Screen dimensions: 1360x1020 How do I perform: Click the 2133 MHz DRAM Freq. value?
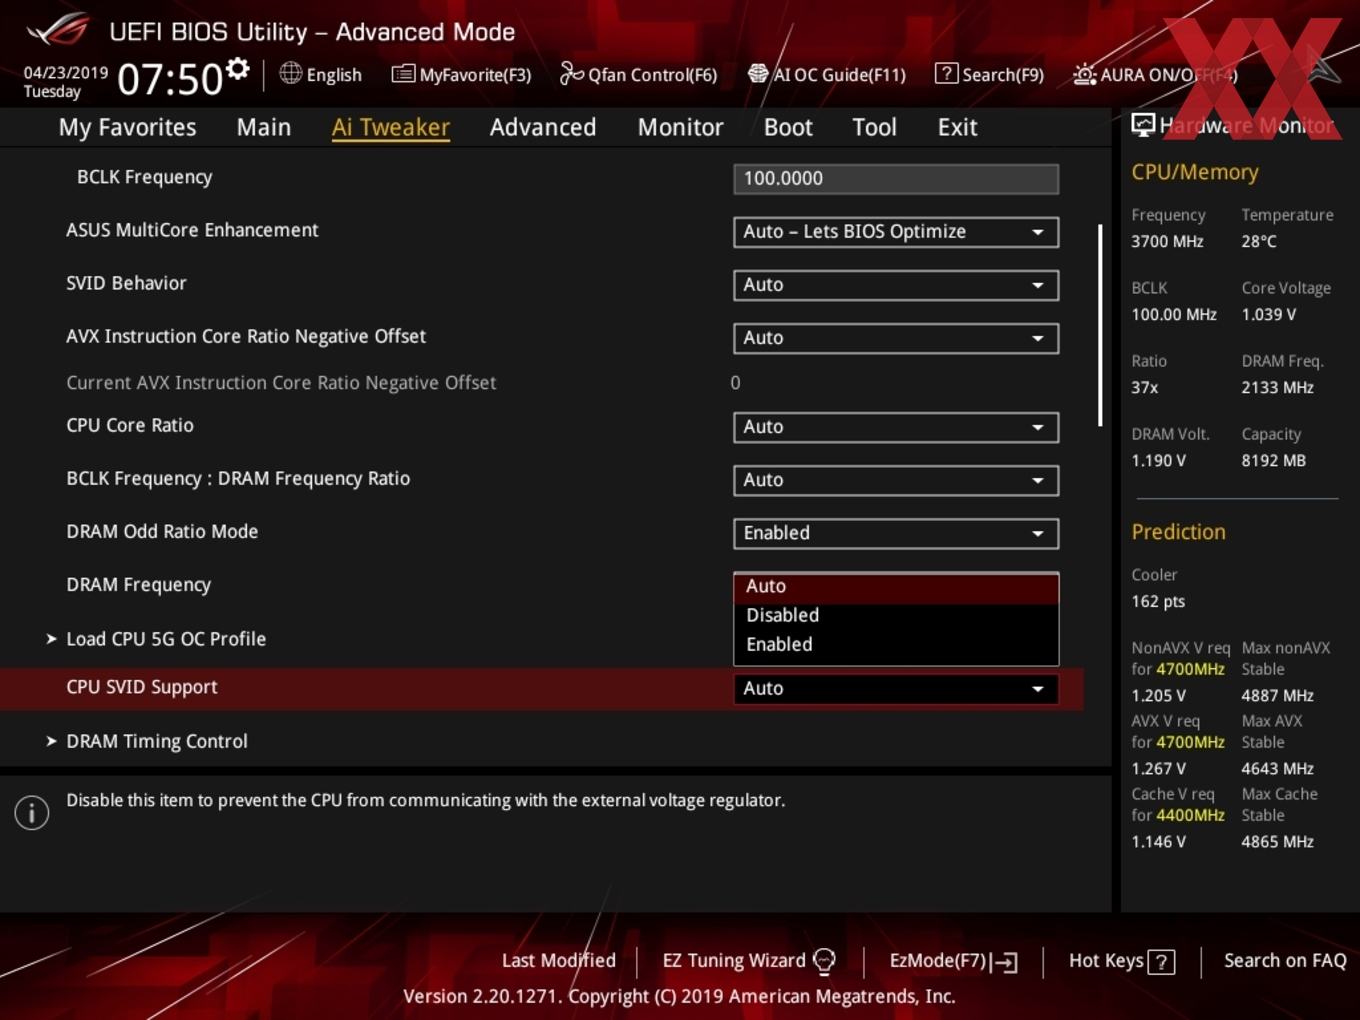(x=1277, y=388)
